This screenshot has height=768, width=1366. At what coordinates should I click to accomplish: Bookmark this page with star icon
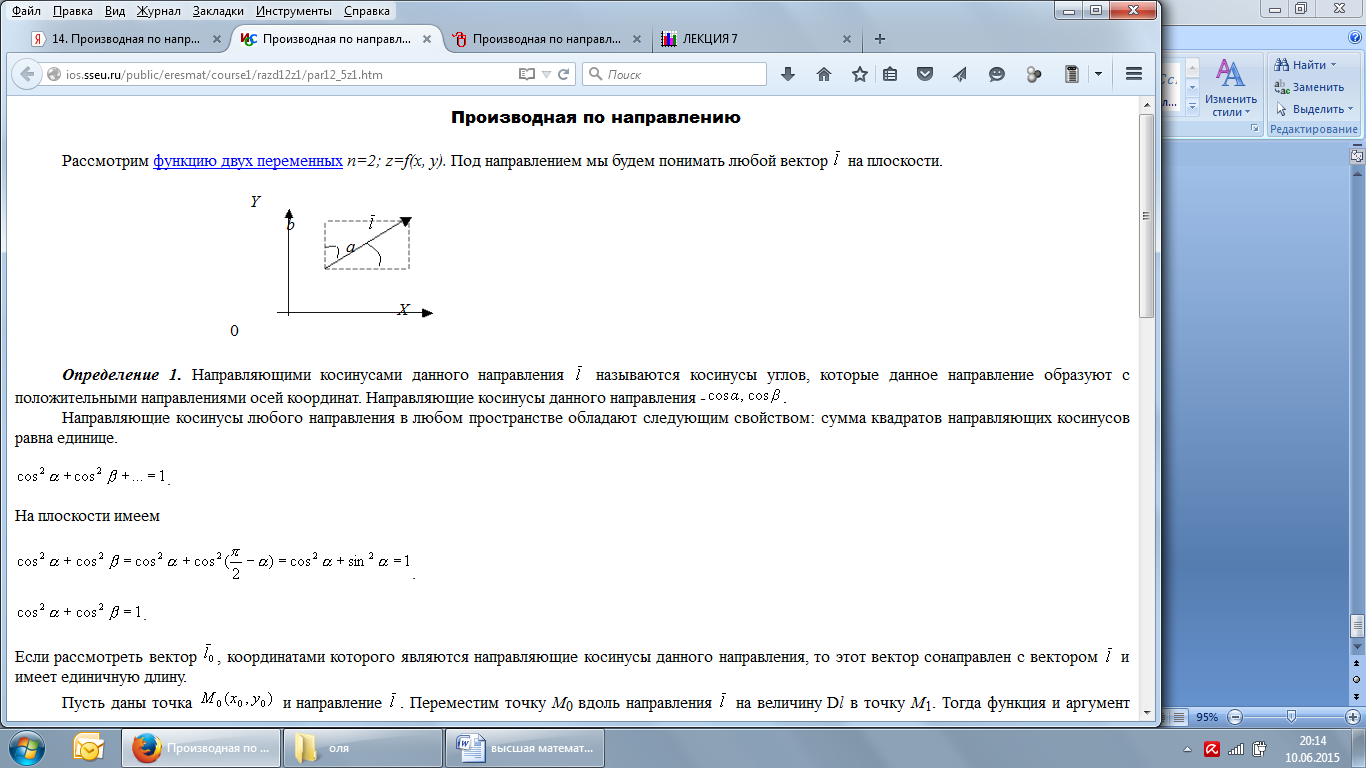click(x=860, y=74)
